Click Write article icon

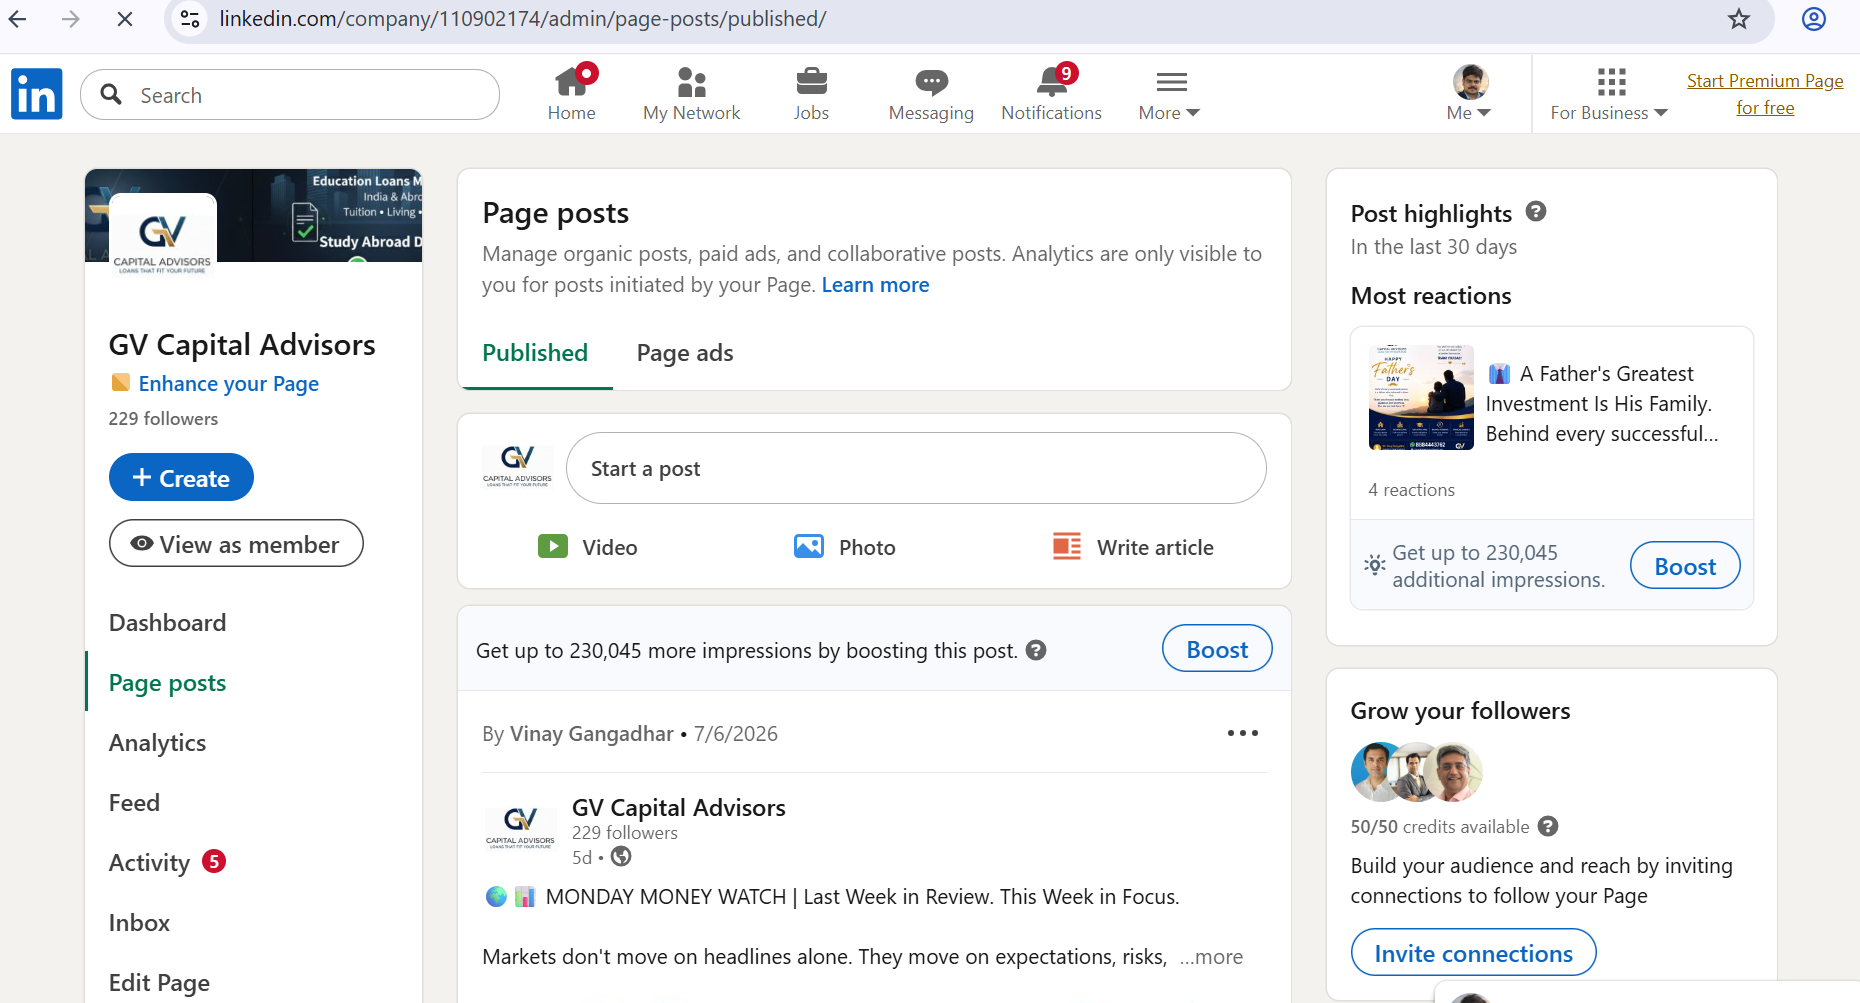(1067, 547)
